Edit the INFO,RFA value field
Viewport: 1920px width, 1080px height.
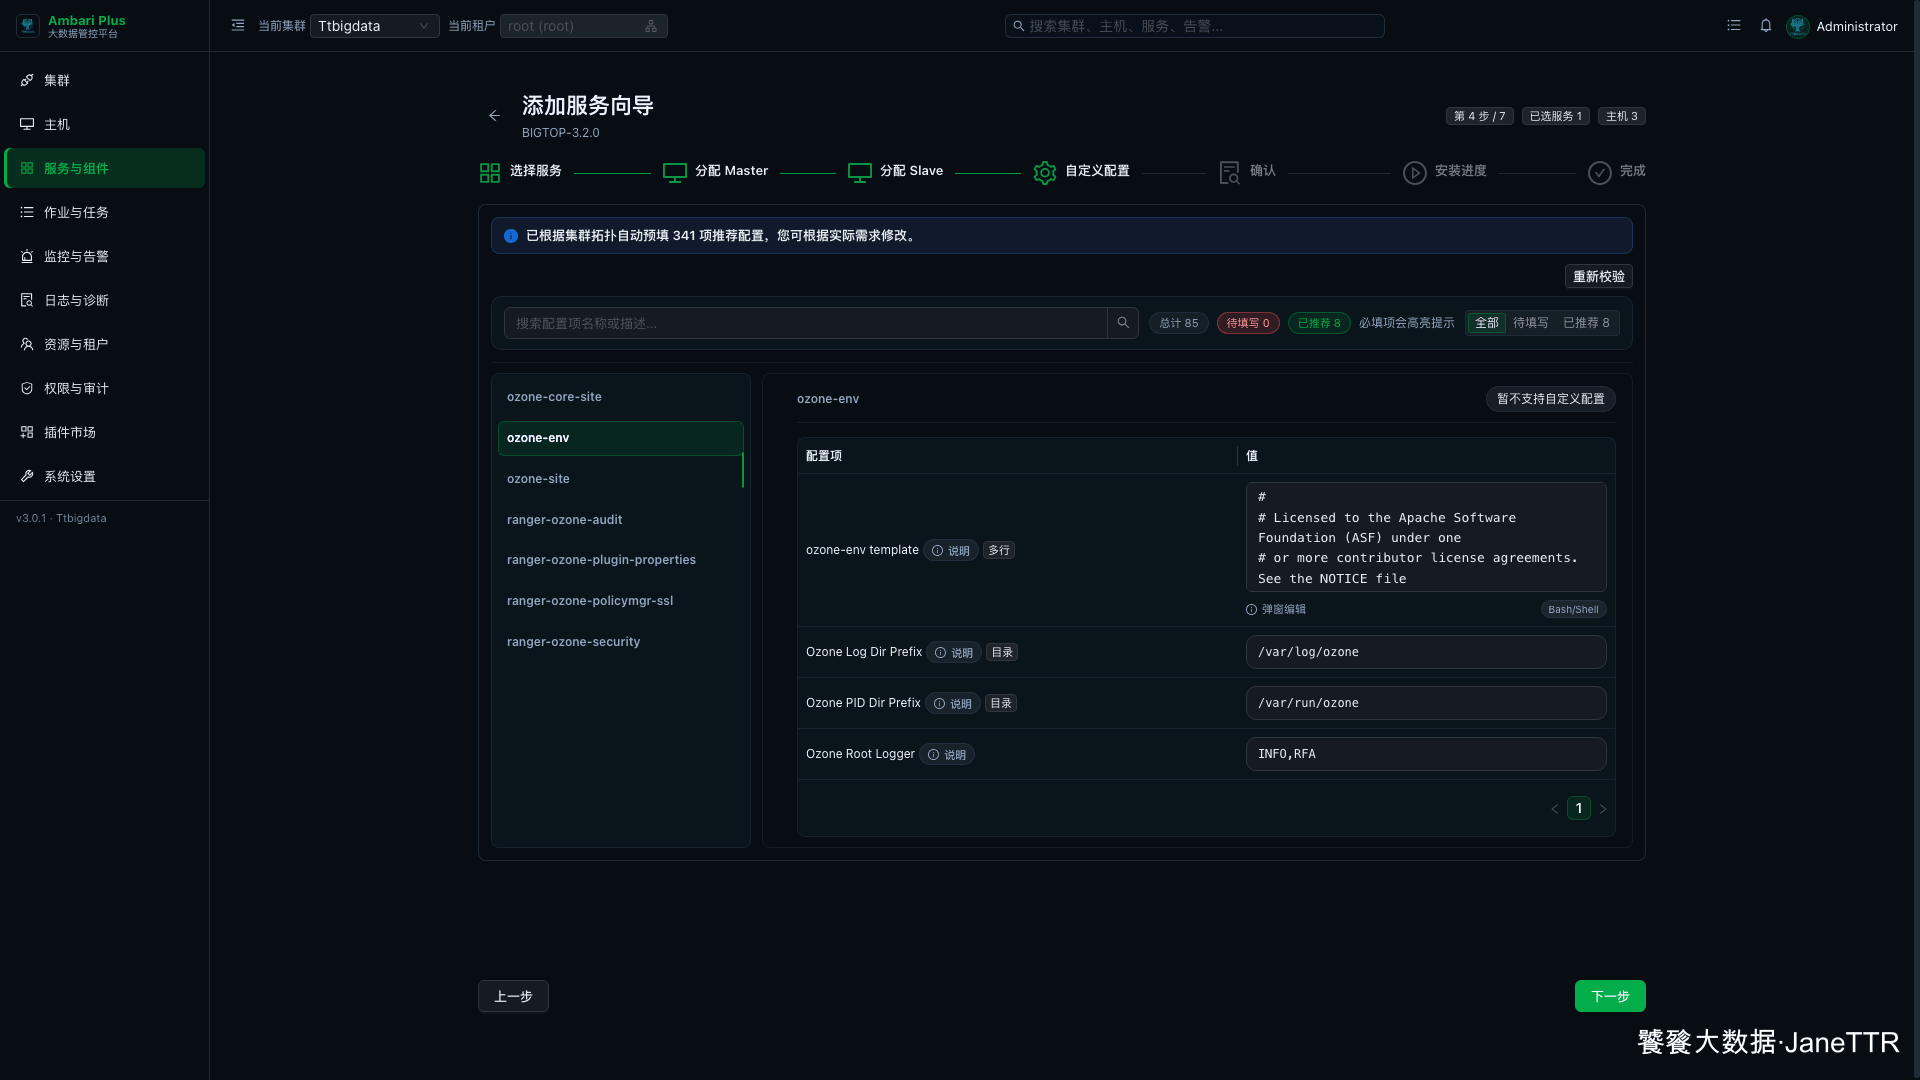[x=1426, y=754]
